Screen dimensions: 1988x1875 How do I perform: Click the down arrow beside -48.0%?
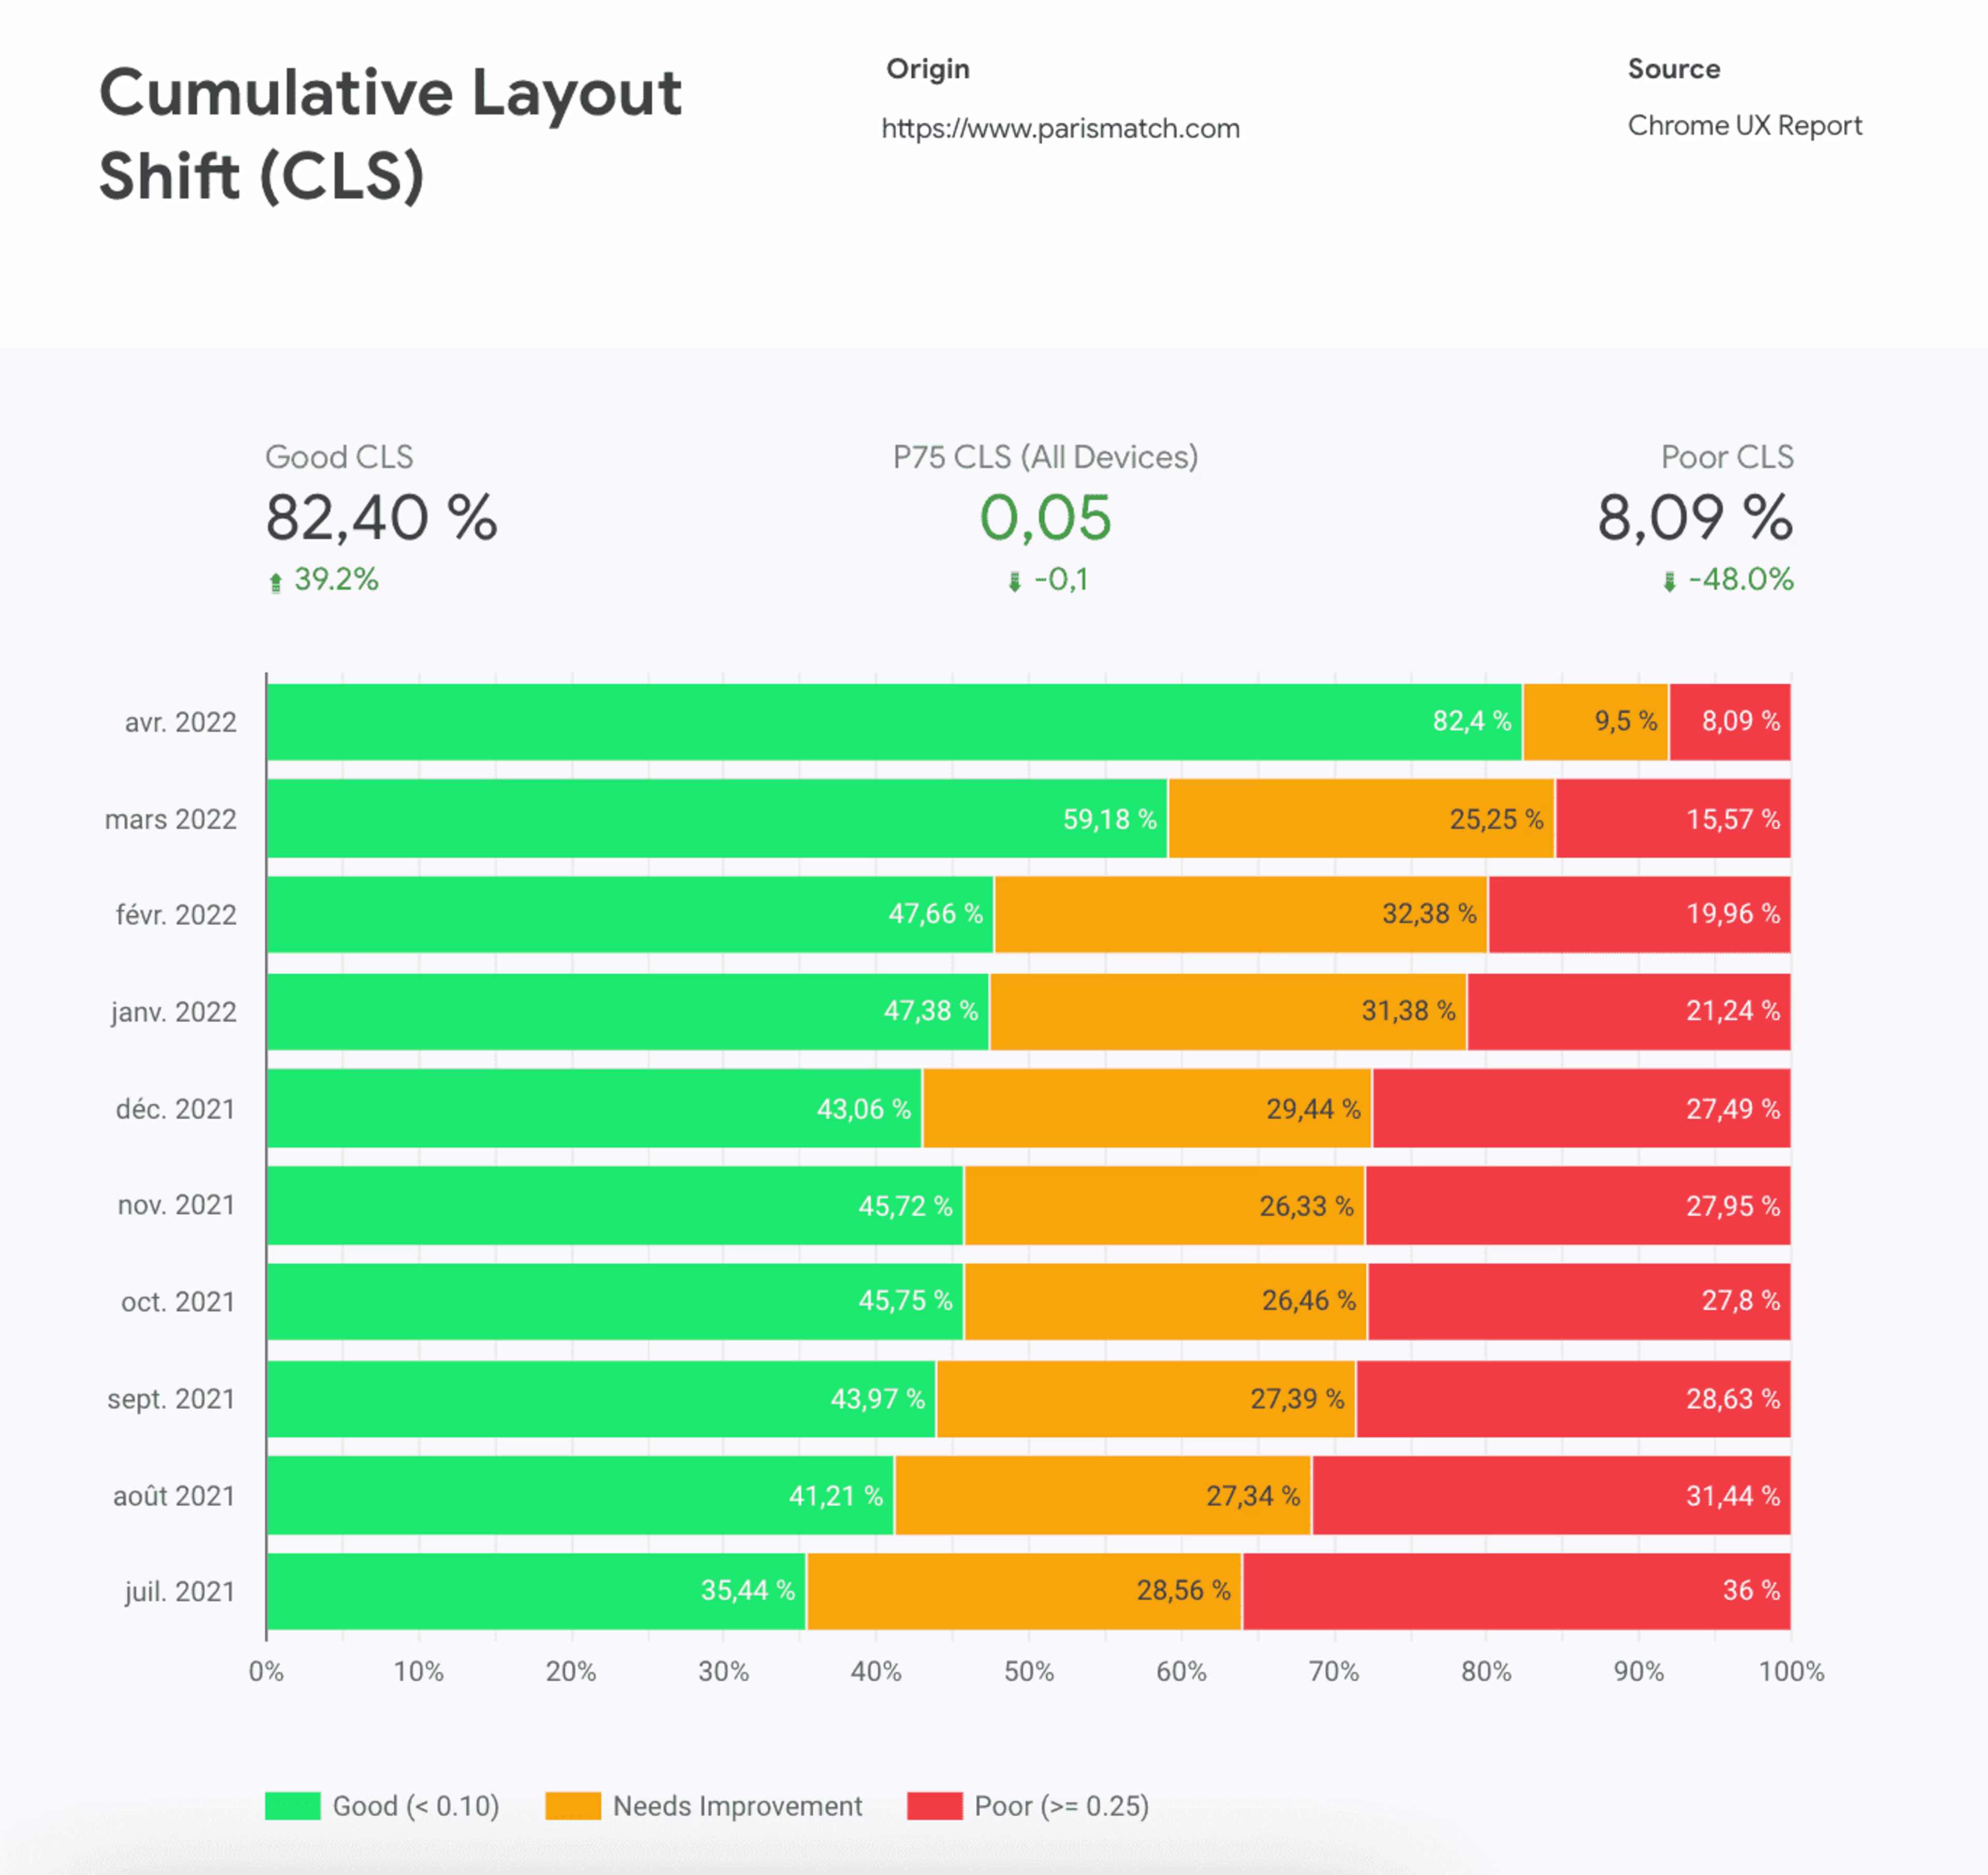tap(1669, 582)
